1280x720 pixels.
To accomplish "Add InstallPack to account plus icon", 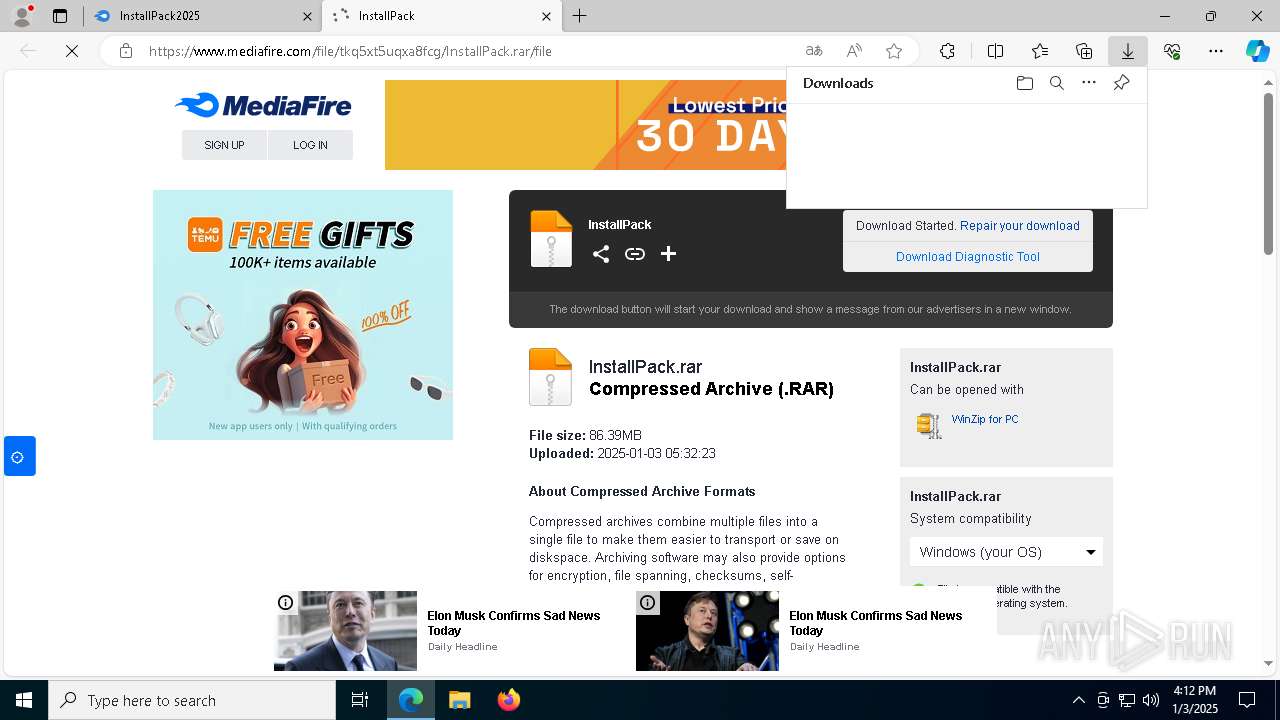I will (x=669, y=254).
